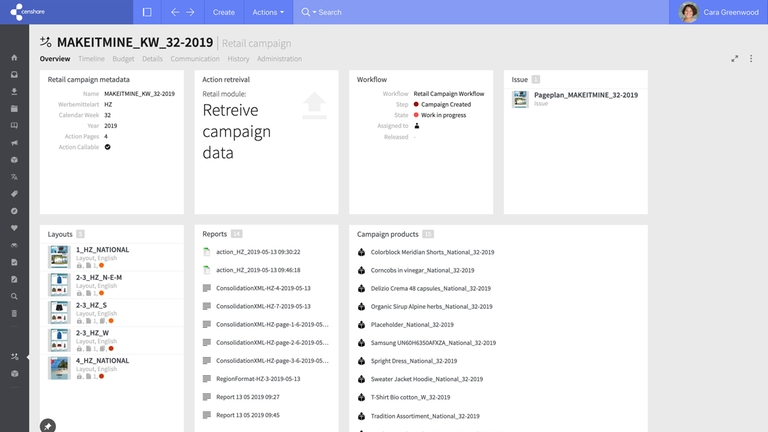Open layout 2-3_HZ_N-E-M

pos(99,277)
